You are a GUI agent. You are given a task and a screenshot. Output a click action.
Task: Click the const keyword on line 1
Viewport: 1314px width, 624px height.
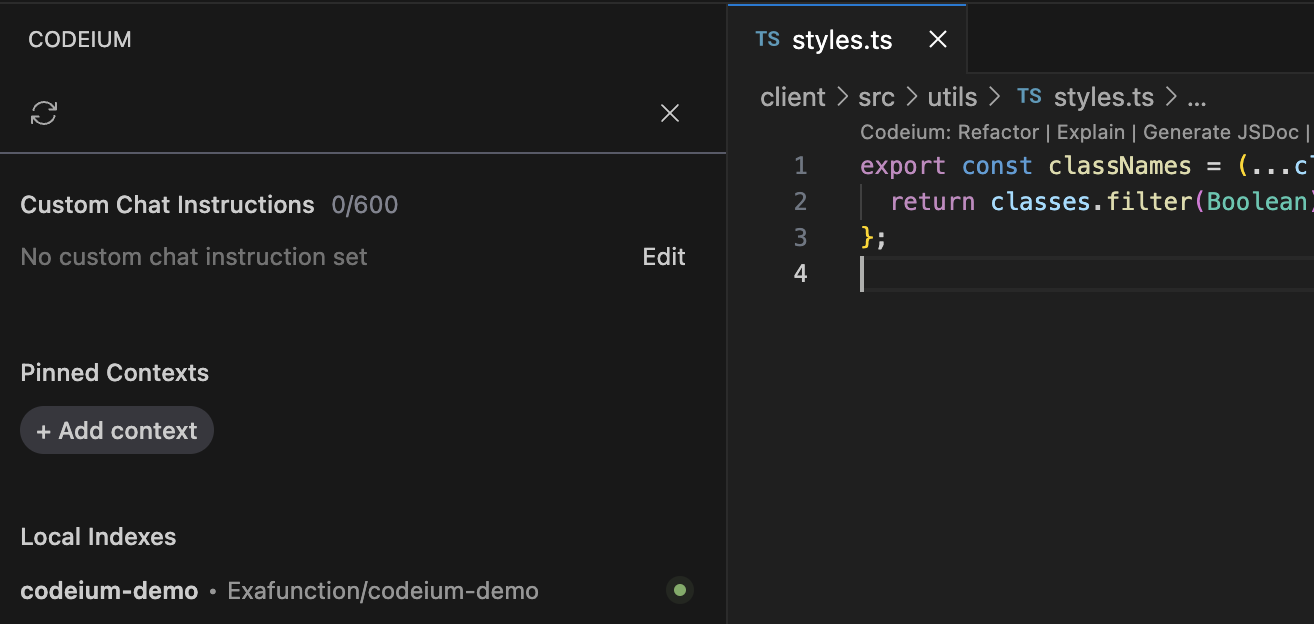pos(996,165)
